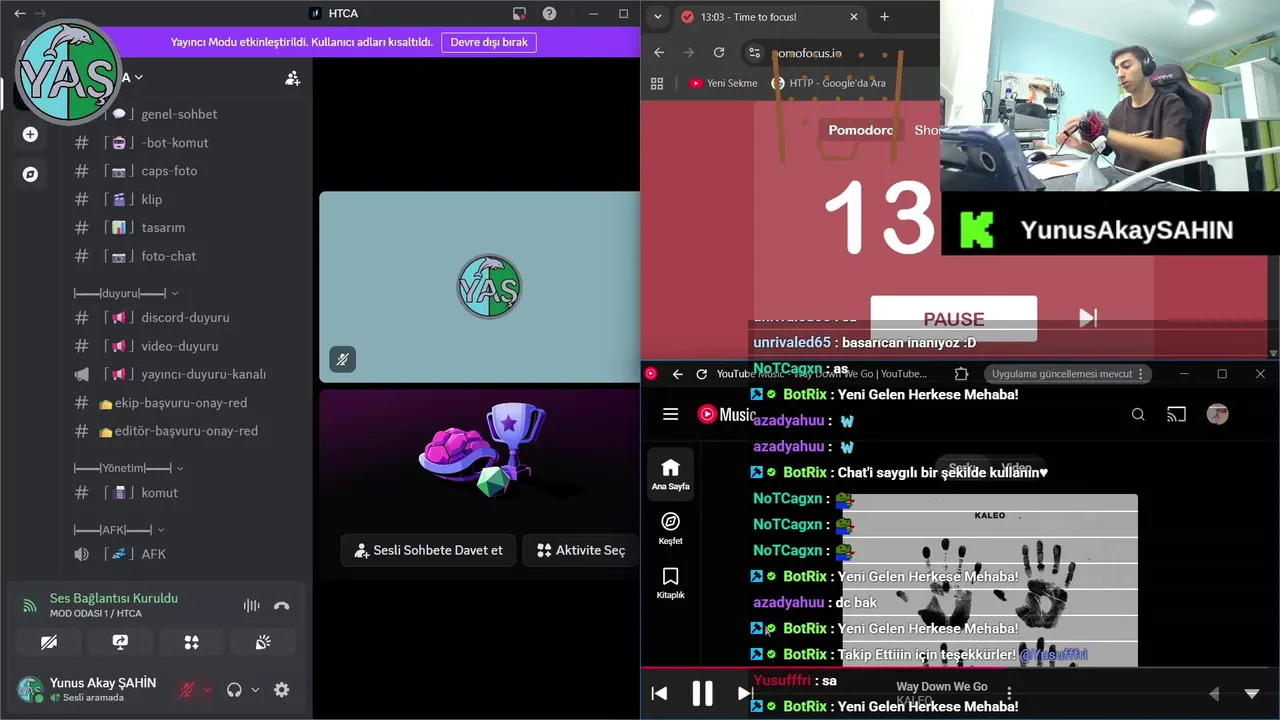Toggle deafen headphones icon in Discord
Image resolution: width=1280 pixels, height=720 pixels.
click(x=234, y=690)
